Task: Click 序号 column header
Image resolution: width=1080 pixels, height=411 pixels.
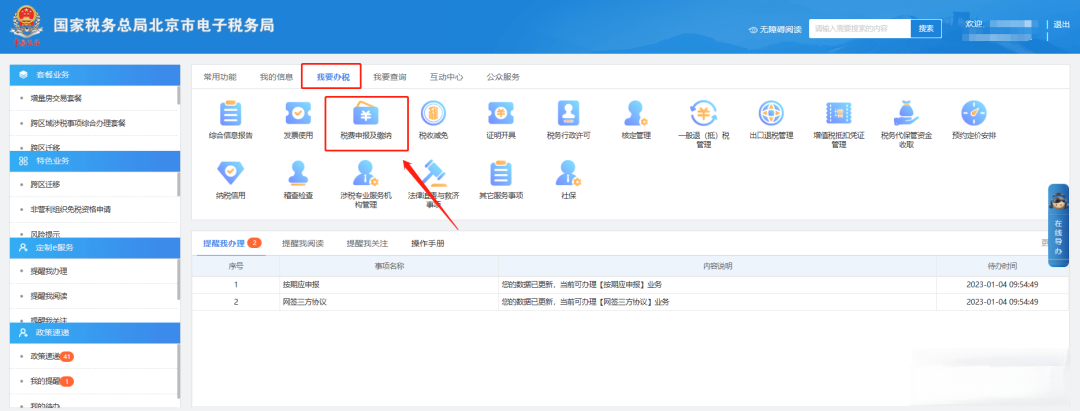Action: [236, 266]
